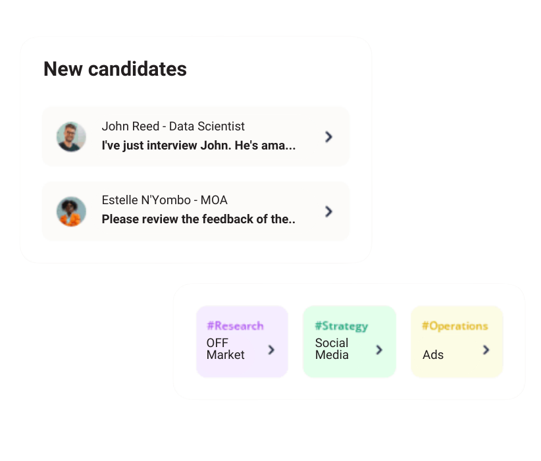
Task: Open the OFF Market text
Action: (225, 349)
